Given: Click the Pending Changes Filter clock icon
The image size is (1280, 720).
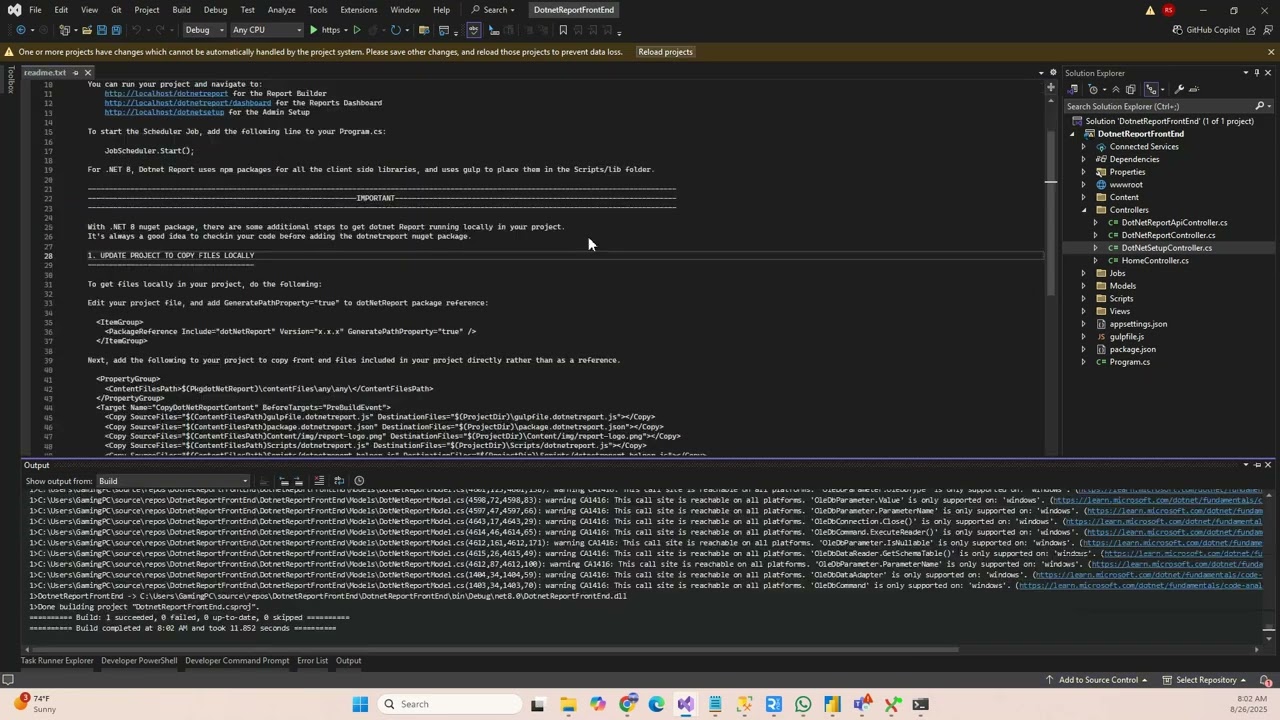Looking at the screenshot, I should (x=1093, y=89).
